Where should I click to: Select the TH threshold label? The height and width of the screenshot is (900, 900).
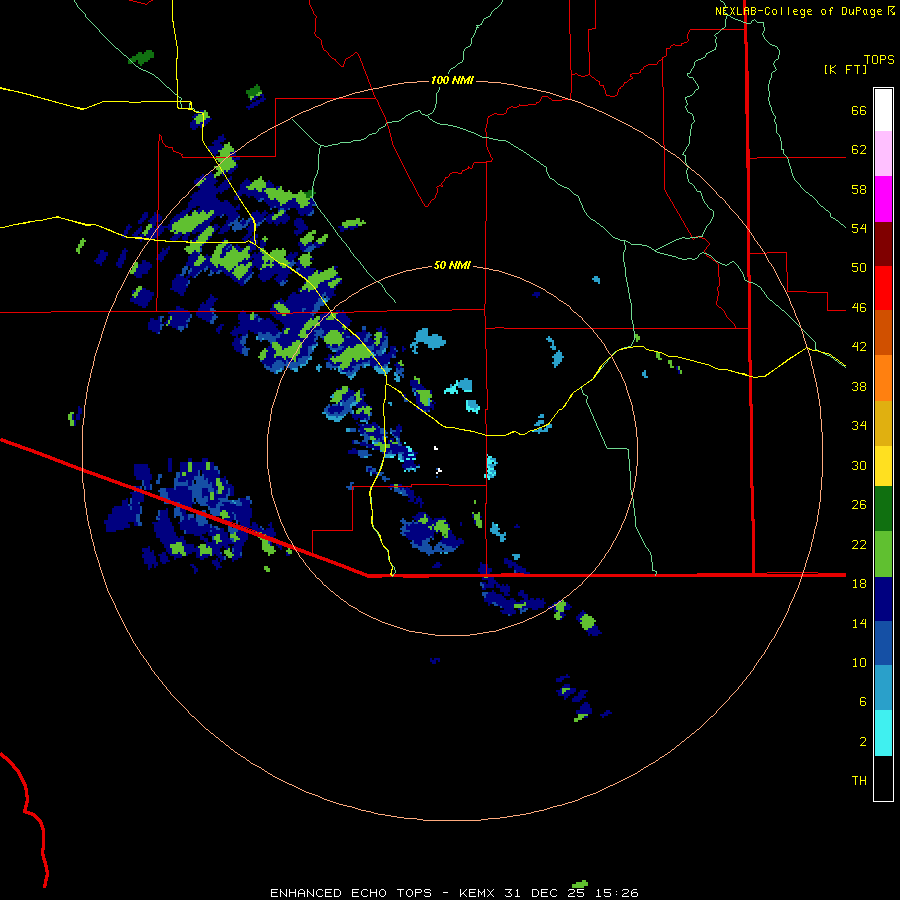pyautogui.click(x=859, y=781)
